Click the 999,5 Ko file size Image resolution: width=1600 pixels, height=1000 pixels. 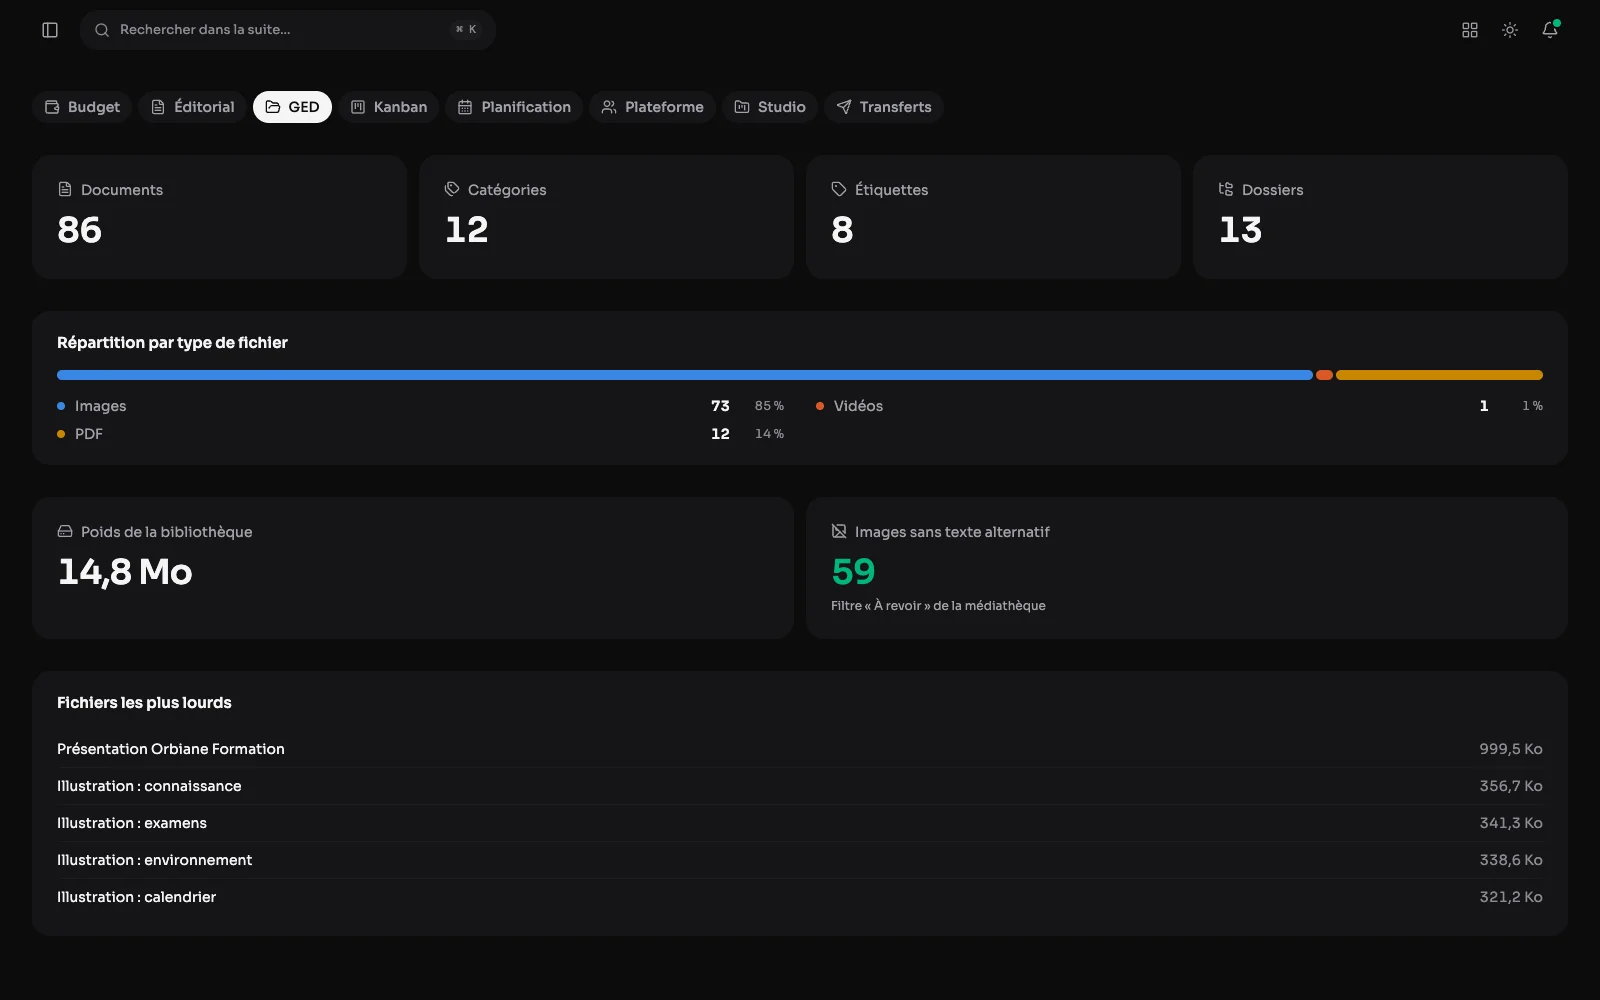point(1511,749)
